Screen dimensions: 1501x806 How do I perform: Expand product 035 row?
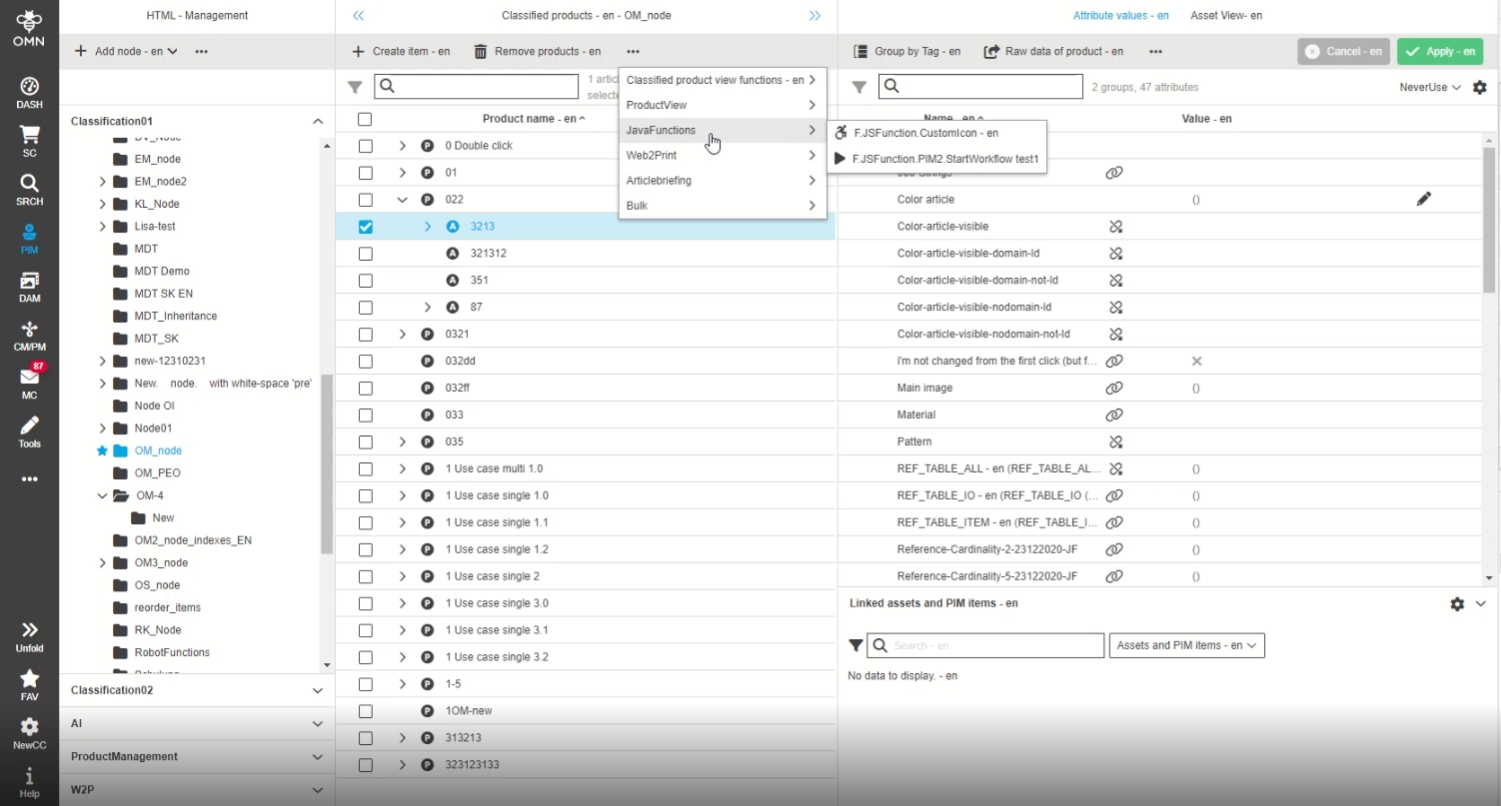402,442
